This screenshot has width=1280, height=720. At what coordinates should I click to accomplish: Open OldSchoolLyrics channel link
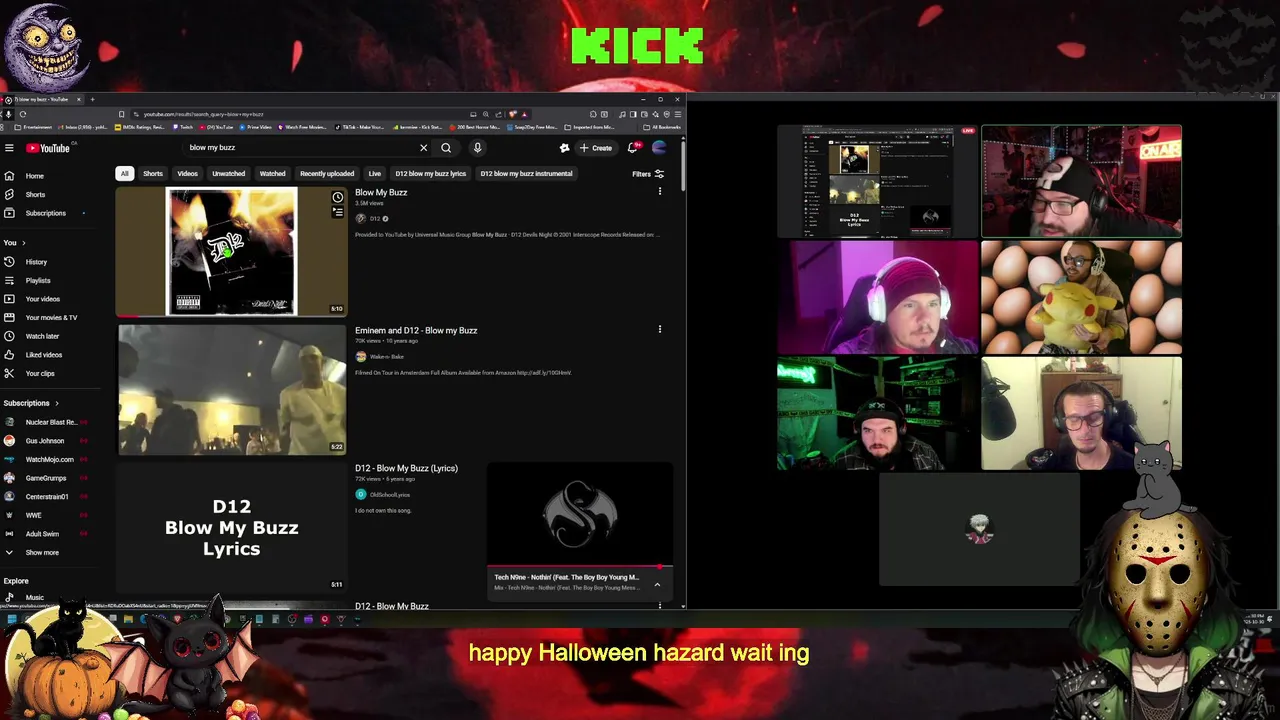tap(390, 495)
